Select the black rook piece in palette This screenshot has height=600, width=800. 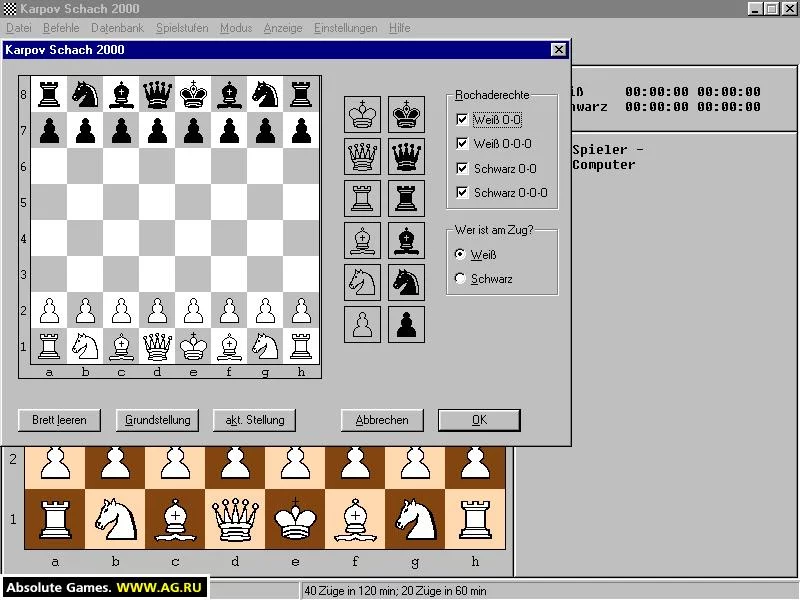click(x=406, y=198)
